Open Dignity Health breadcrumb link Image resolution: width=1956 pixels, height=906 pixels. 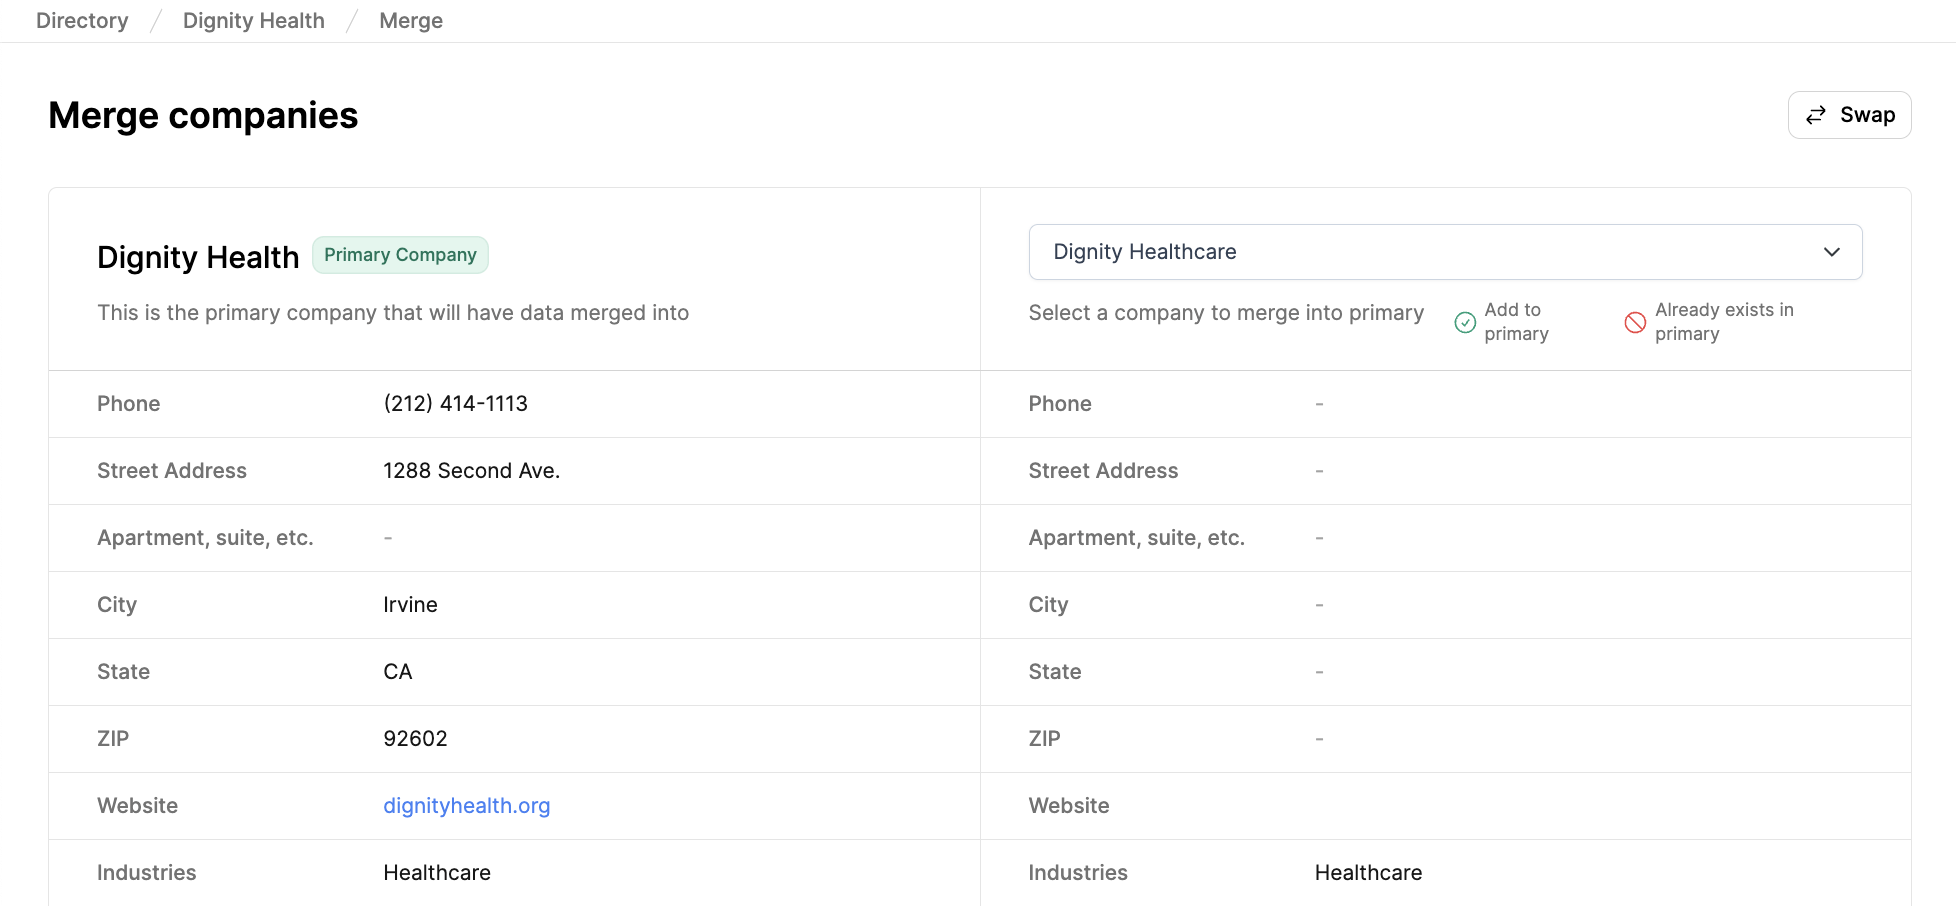tap(254, 21)
